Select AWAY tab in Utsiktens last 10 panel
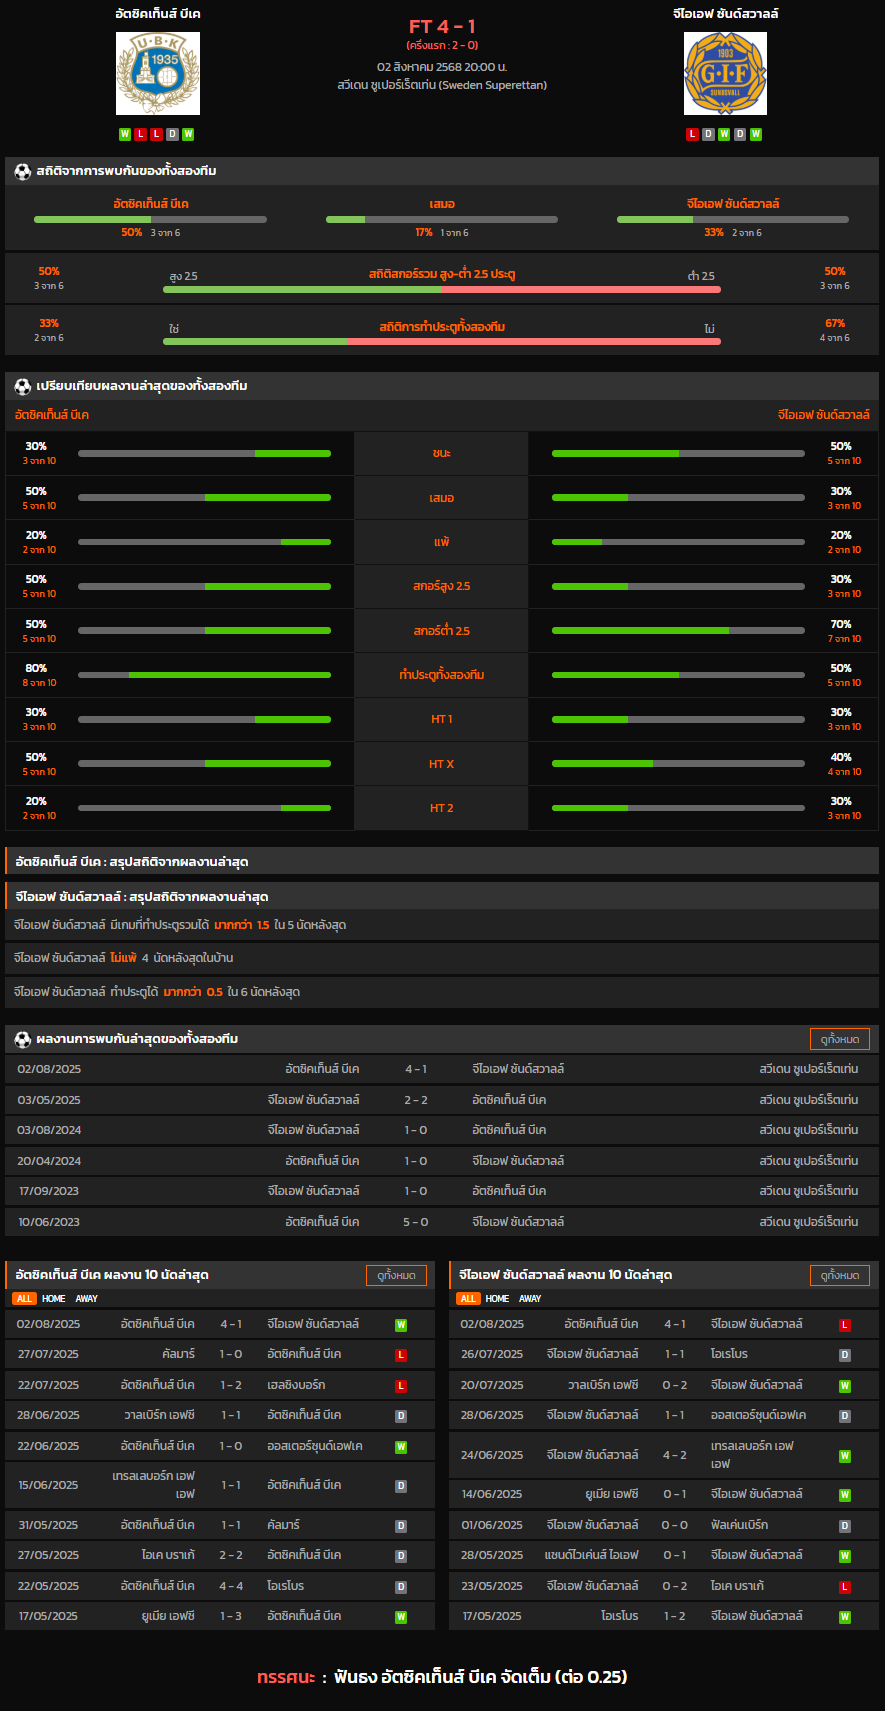This screenshot has width=885, height=1711. 87,1299
